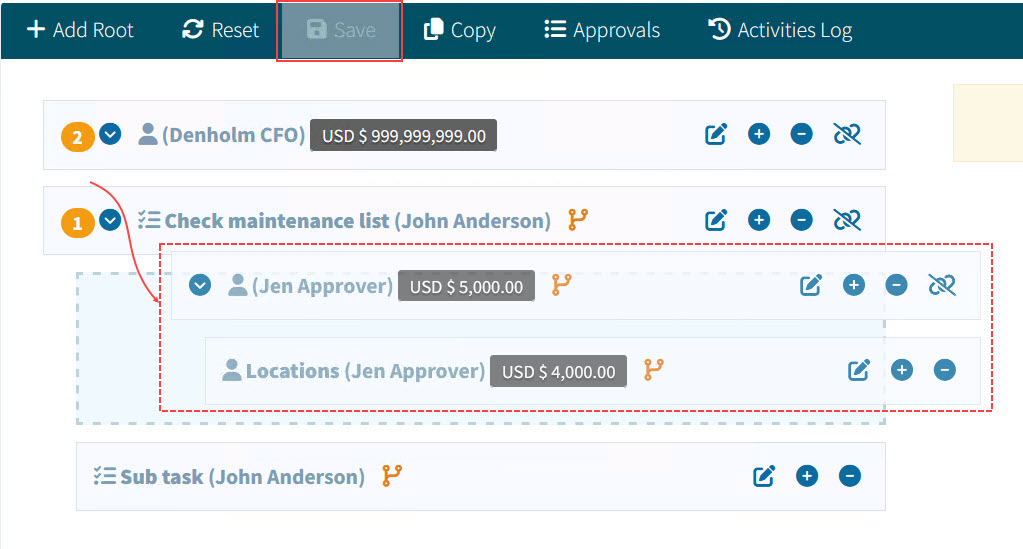Click branch icon beside Sub task
Screen dimensions: 1023x549
point(392,476)
